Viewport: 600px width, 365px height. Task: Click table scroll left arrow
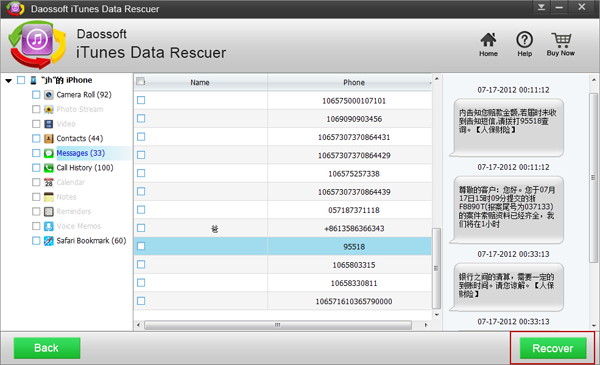[x=139, y=325]
